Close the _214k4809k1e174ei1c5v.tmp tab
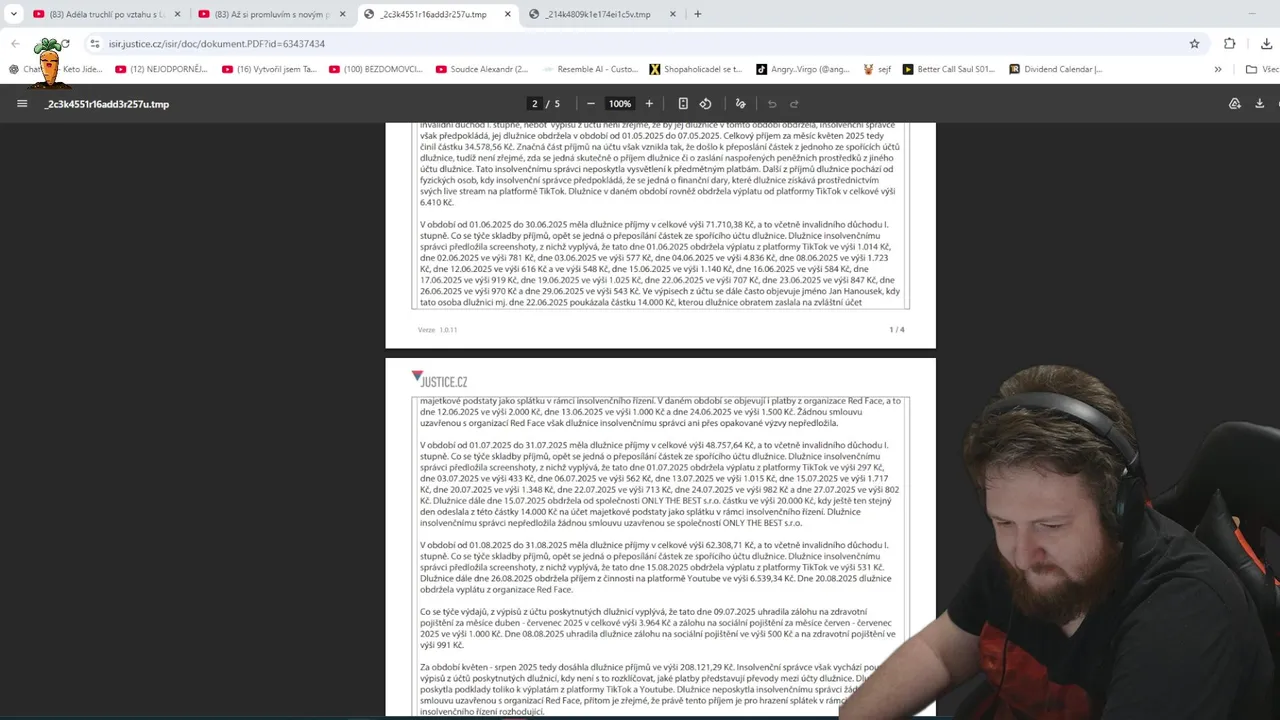The height and width of the screenshot is (720, 1280). click(672, 14)
